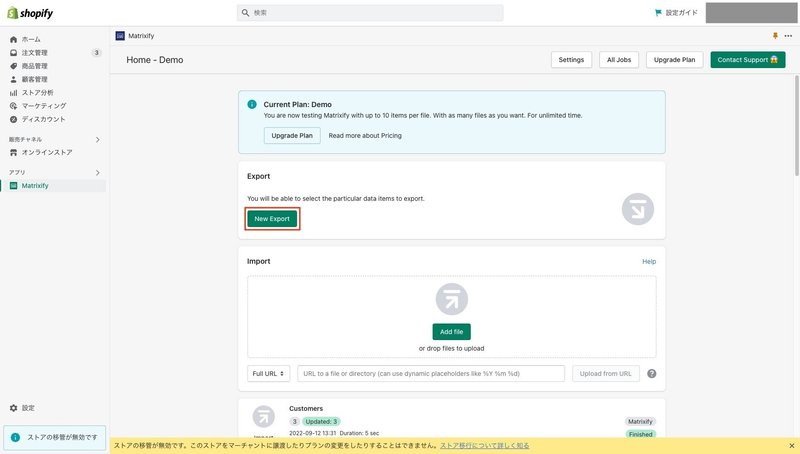Click the marketing target icon
The height and width of the screenshot is (454, 800).
[x=13, y=106]
